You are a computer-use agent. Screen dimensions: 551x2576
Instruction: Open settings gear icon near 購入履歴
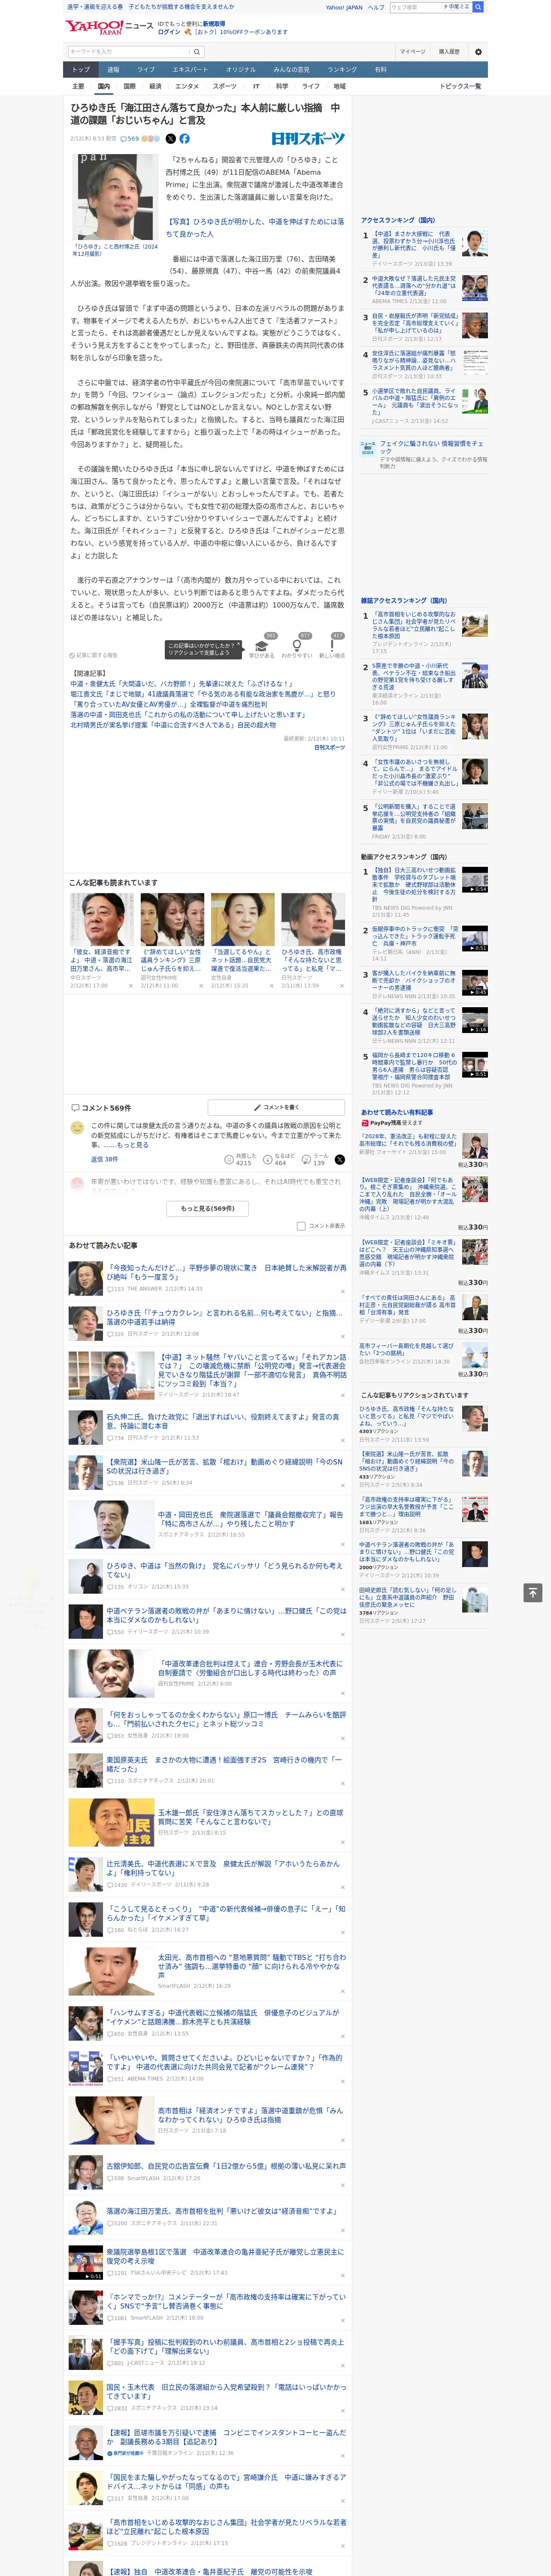(478, 51)
